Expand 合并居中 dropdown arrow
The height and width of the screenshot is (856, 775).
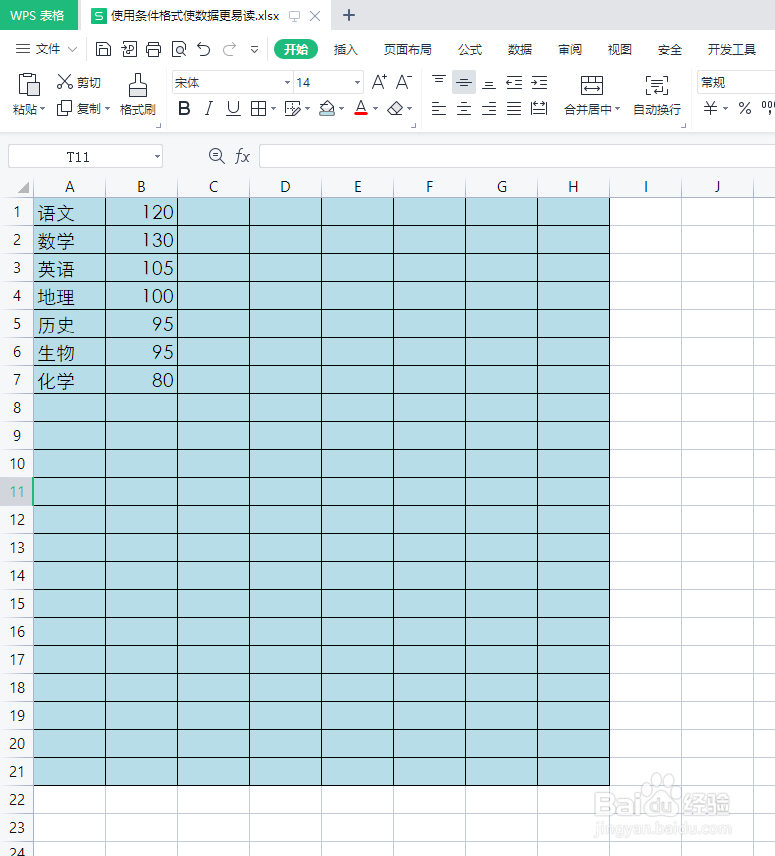coord(618,109)
